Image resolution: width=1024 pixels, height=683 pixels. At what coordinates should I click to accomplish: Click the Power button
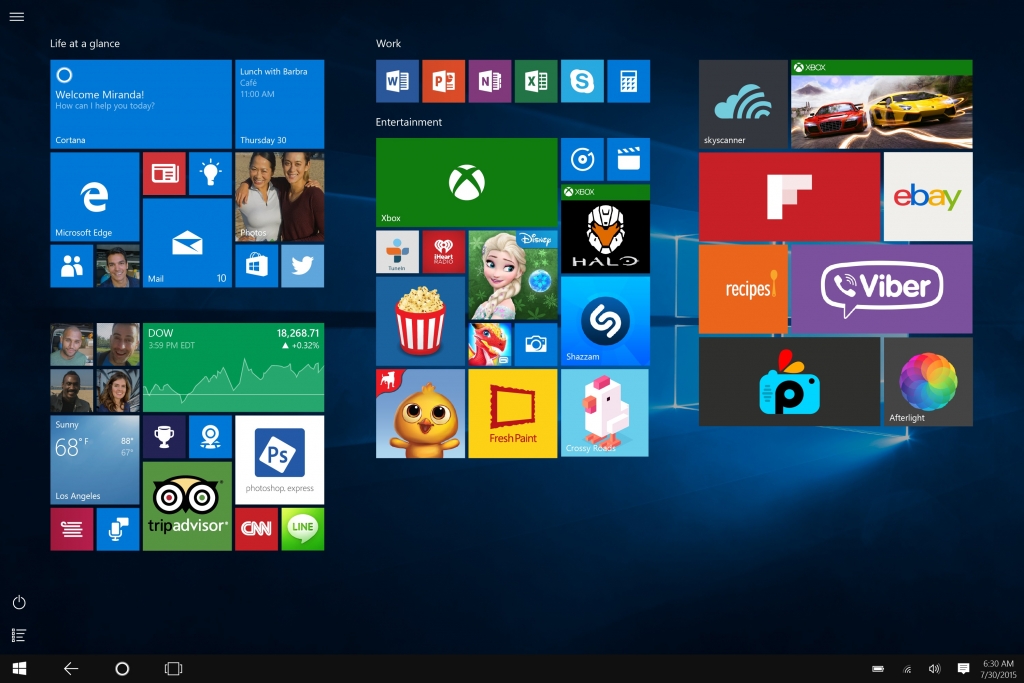[x=19, y=602]
